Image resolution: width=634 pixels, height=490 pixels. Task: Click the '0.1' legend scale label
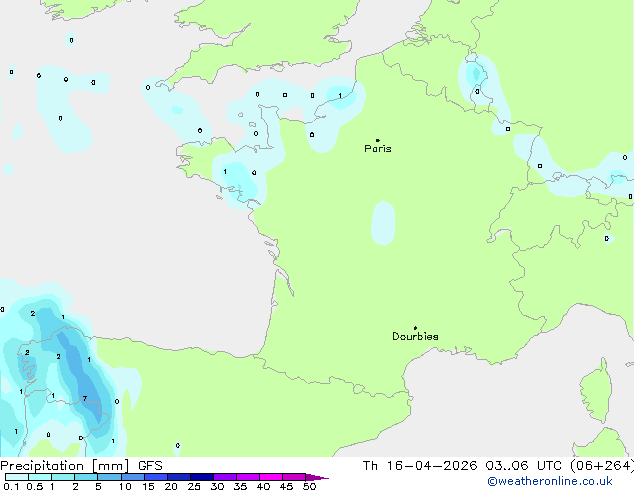click(x=11, y=486)
